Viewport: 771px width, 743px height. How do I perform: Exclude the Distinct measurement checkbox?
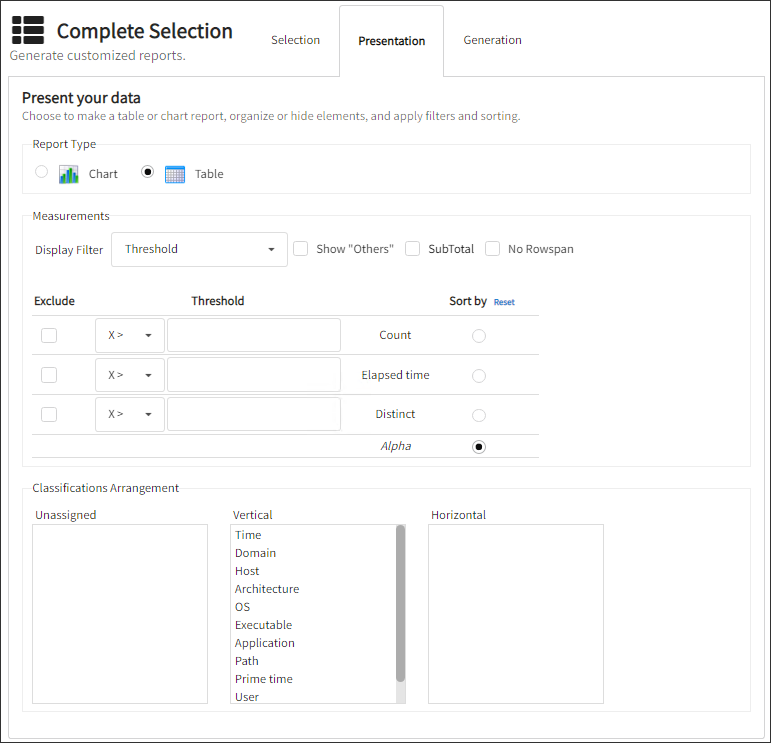(x=49, y=415)
